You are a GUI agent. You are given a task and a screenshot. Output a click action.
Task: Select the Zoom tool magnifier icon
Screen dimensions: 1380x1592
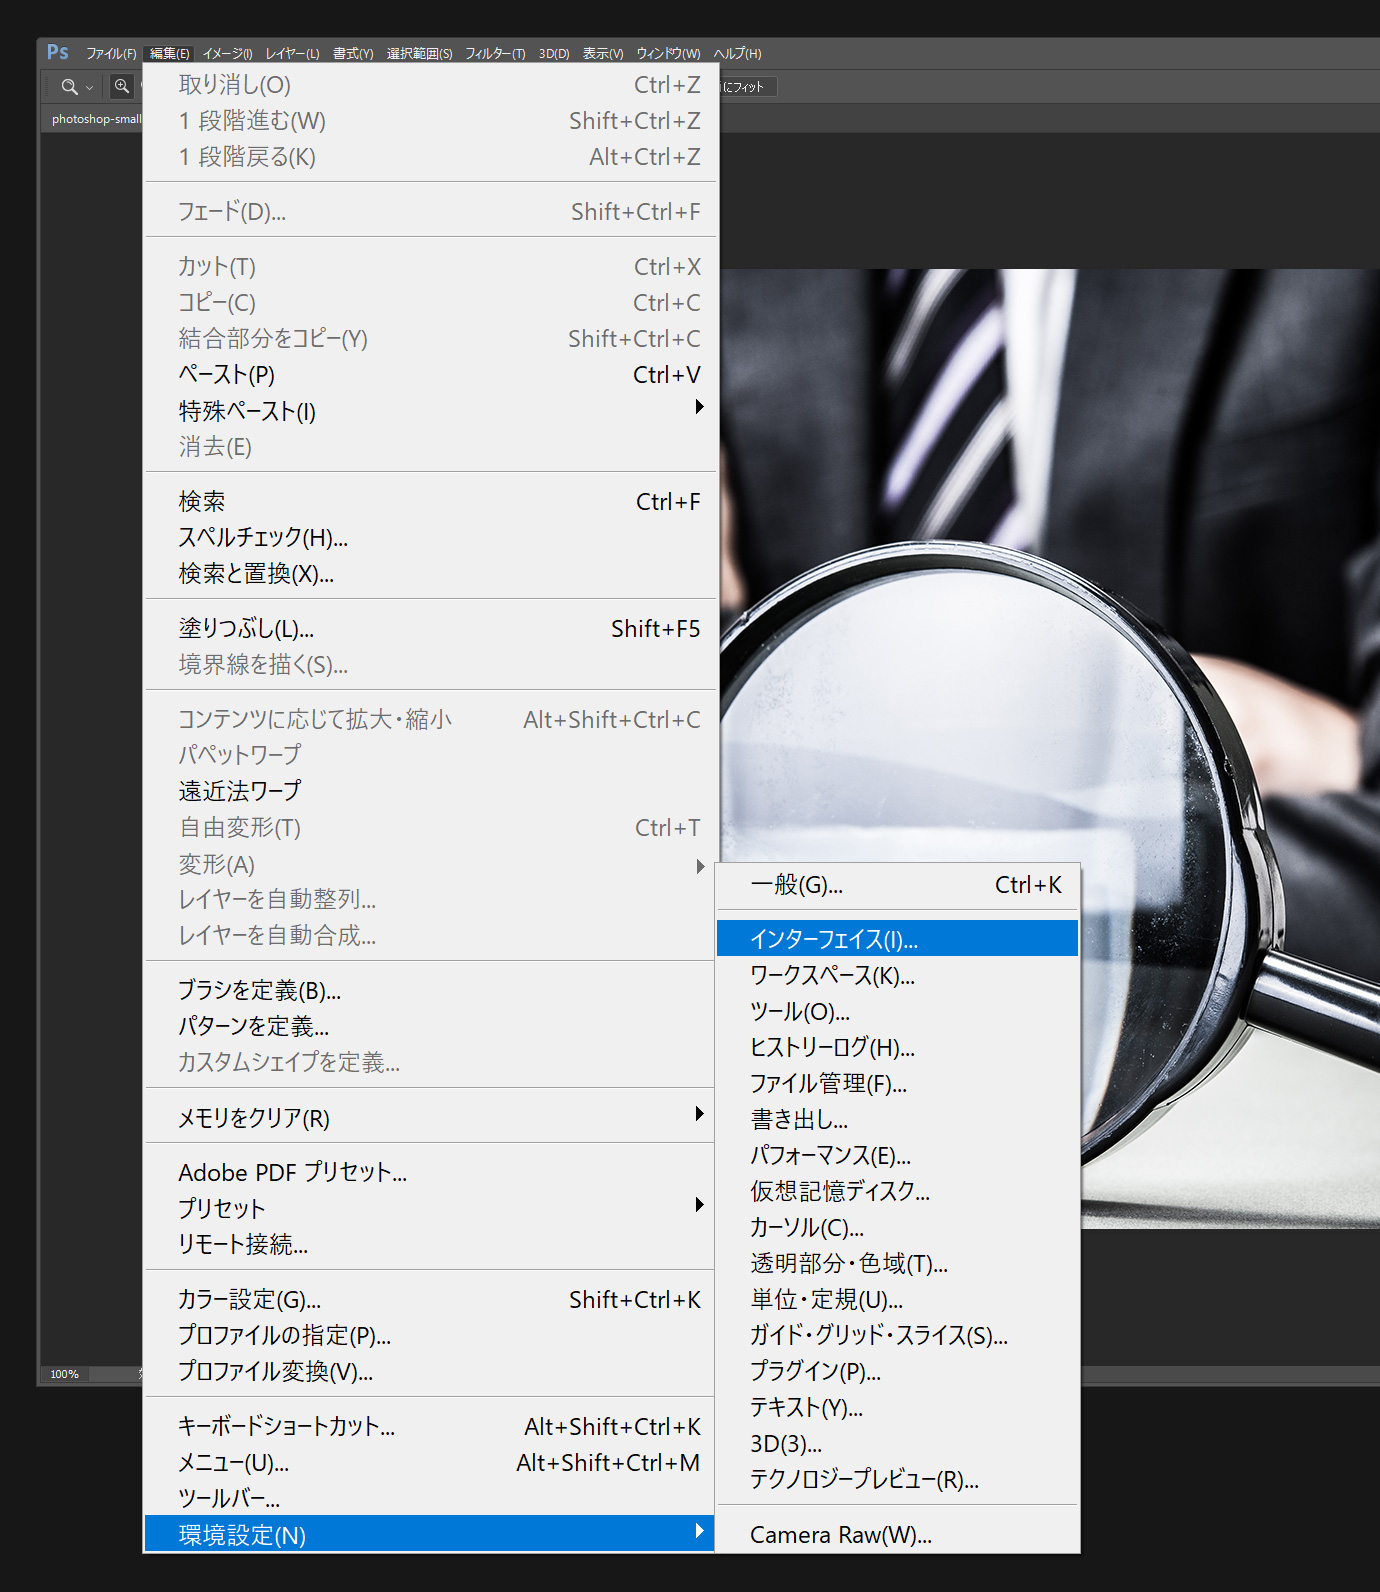pos(68,87)
